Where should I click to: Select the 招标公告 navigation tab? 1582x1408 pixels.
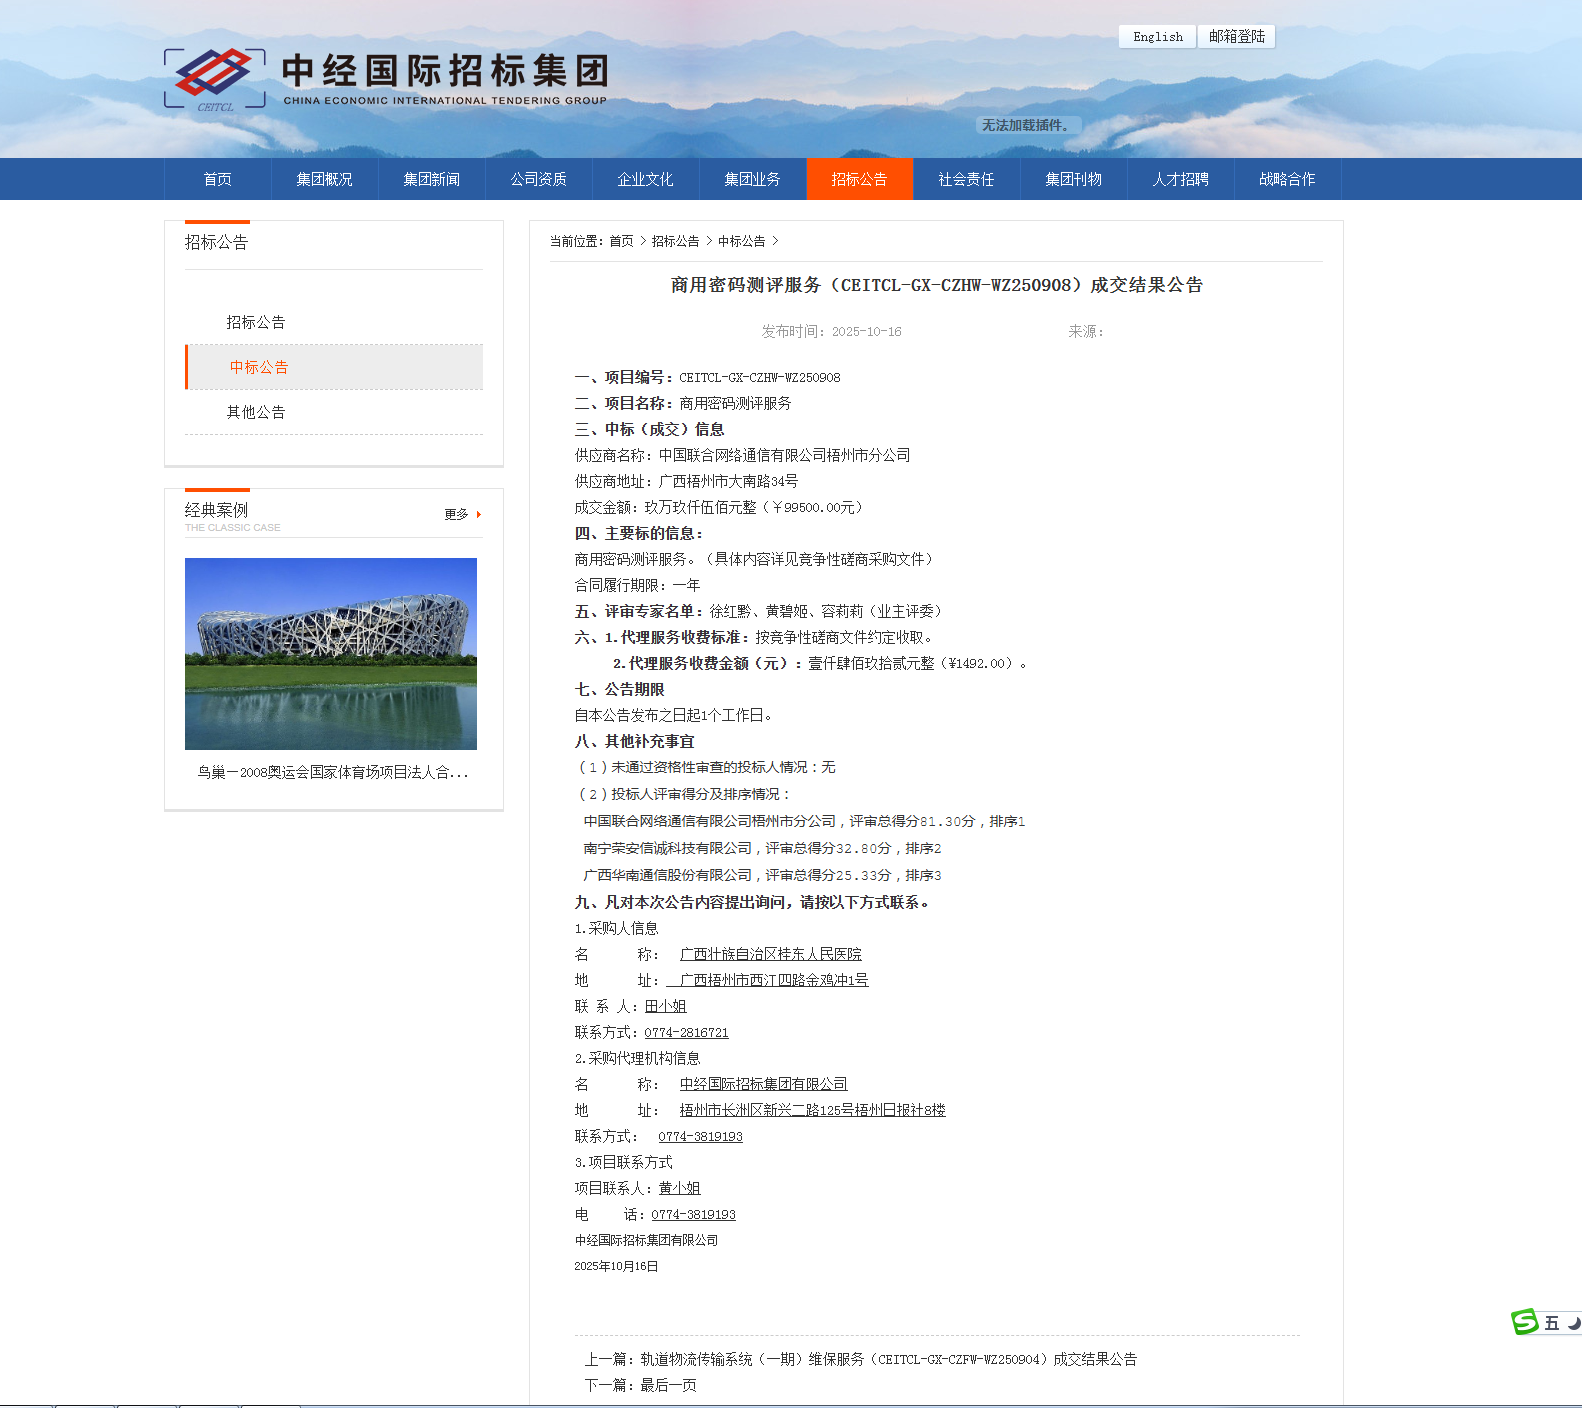[859, 179]
